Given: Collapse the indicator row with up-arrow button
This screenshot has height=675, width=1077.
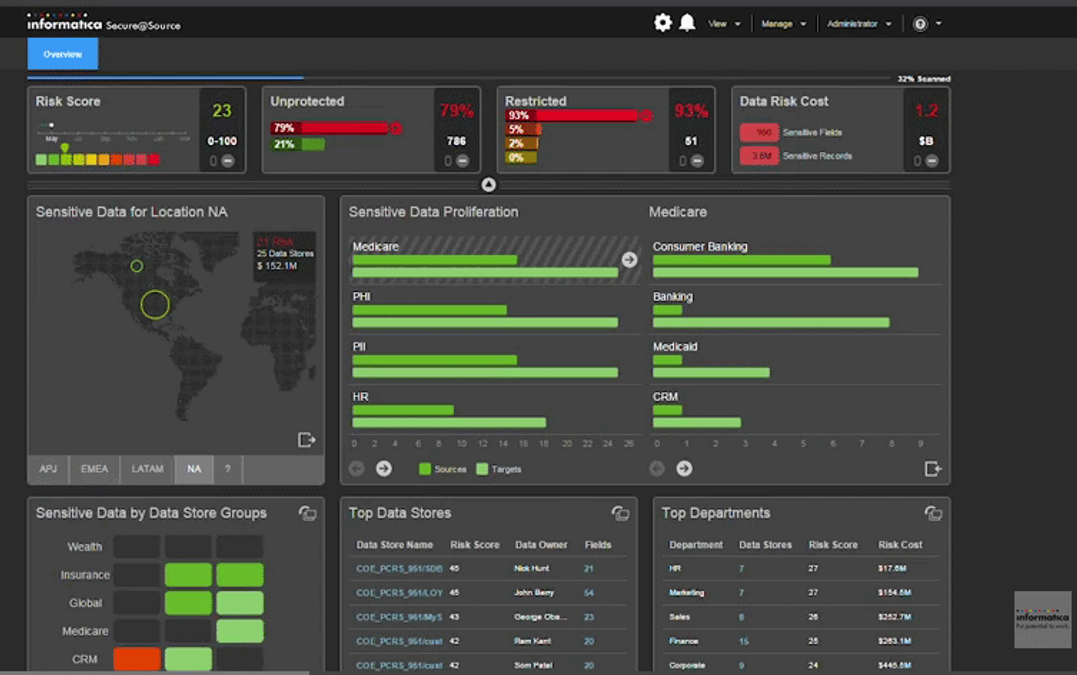Looking at the screenshot, I should click(x=488, y=184).
